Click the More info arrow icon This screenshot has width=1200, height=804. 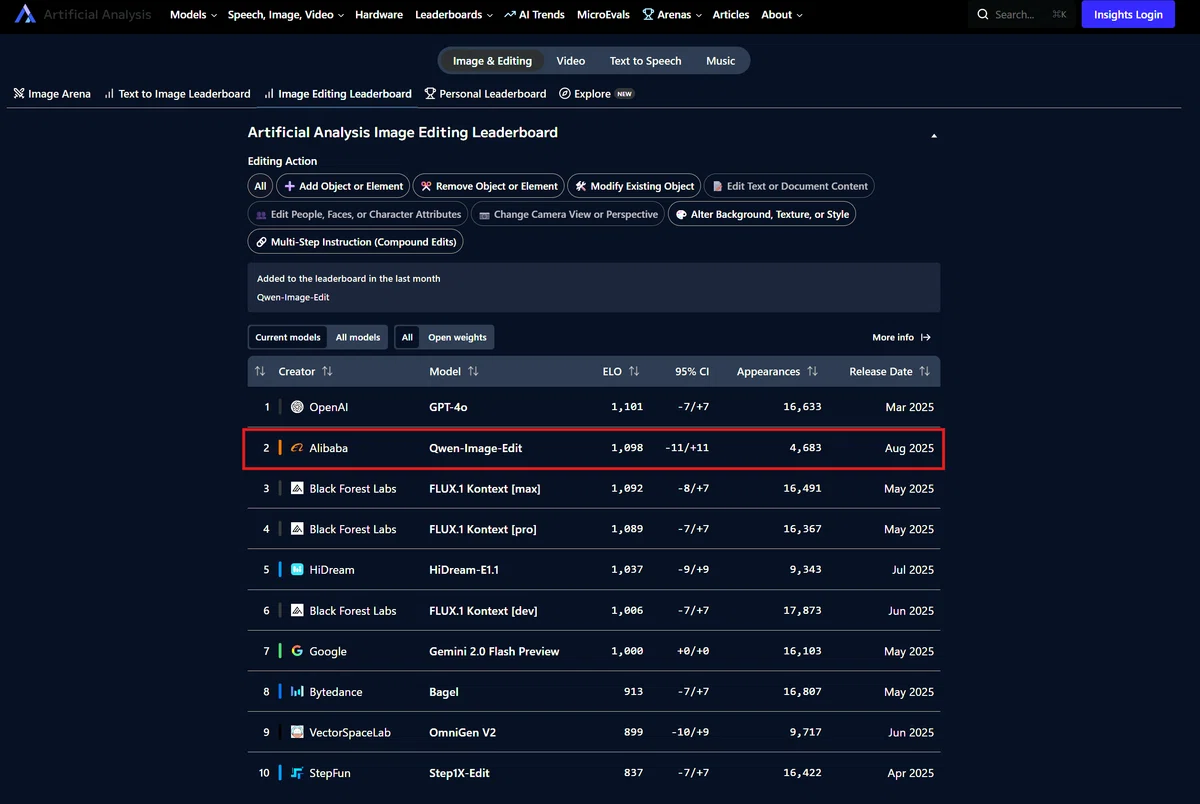pyautogui.click(x=926, y=338)
